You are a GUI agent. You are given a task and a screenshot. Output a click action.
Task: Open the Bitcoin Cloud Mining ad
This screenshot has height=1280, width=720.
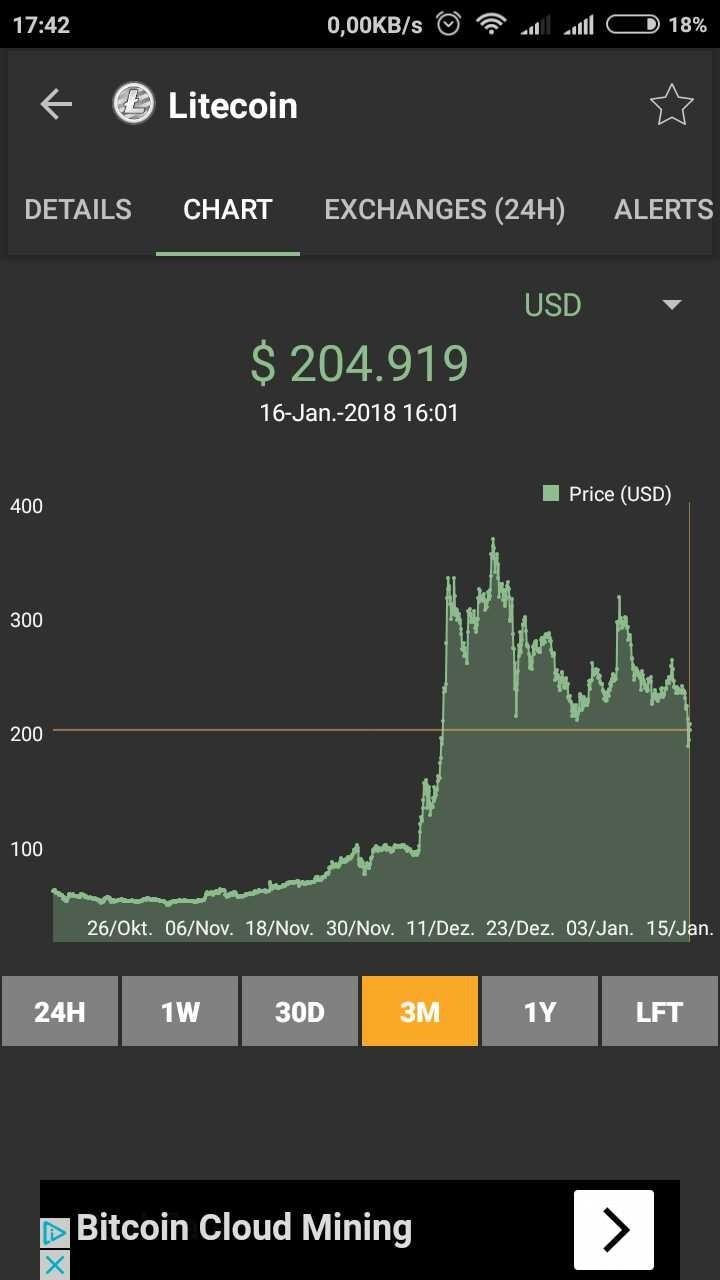point(244,1228)
